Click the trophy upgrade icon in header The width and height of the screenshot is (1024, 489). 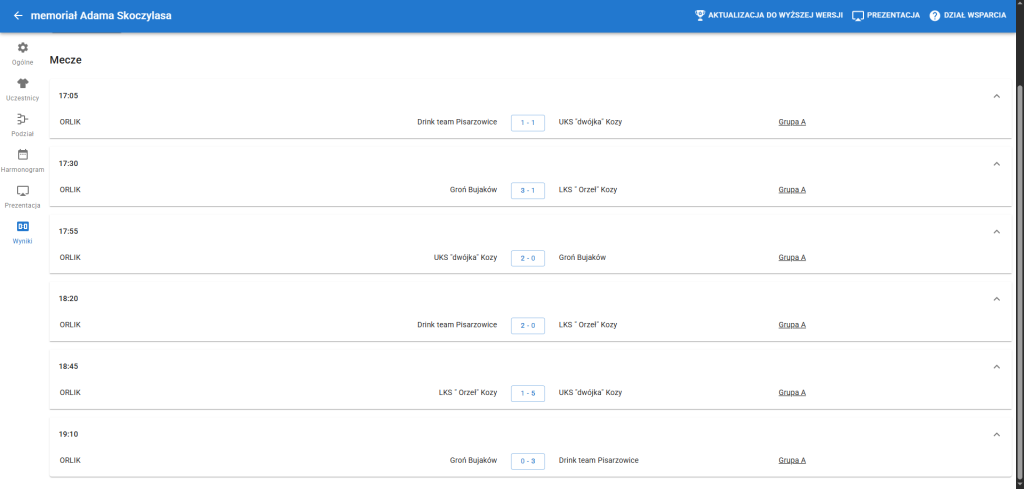(x=700, y=16)
